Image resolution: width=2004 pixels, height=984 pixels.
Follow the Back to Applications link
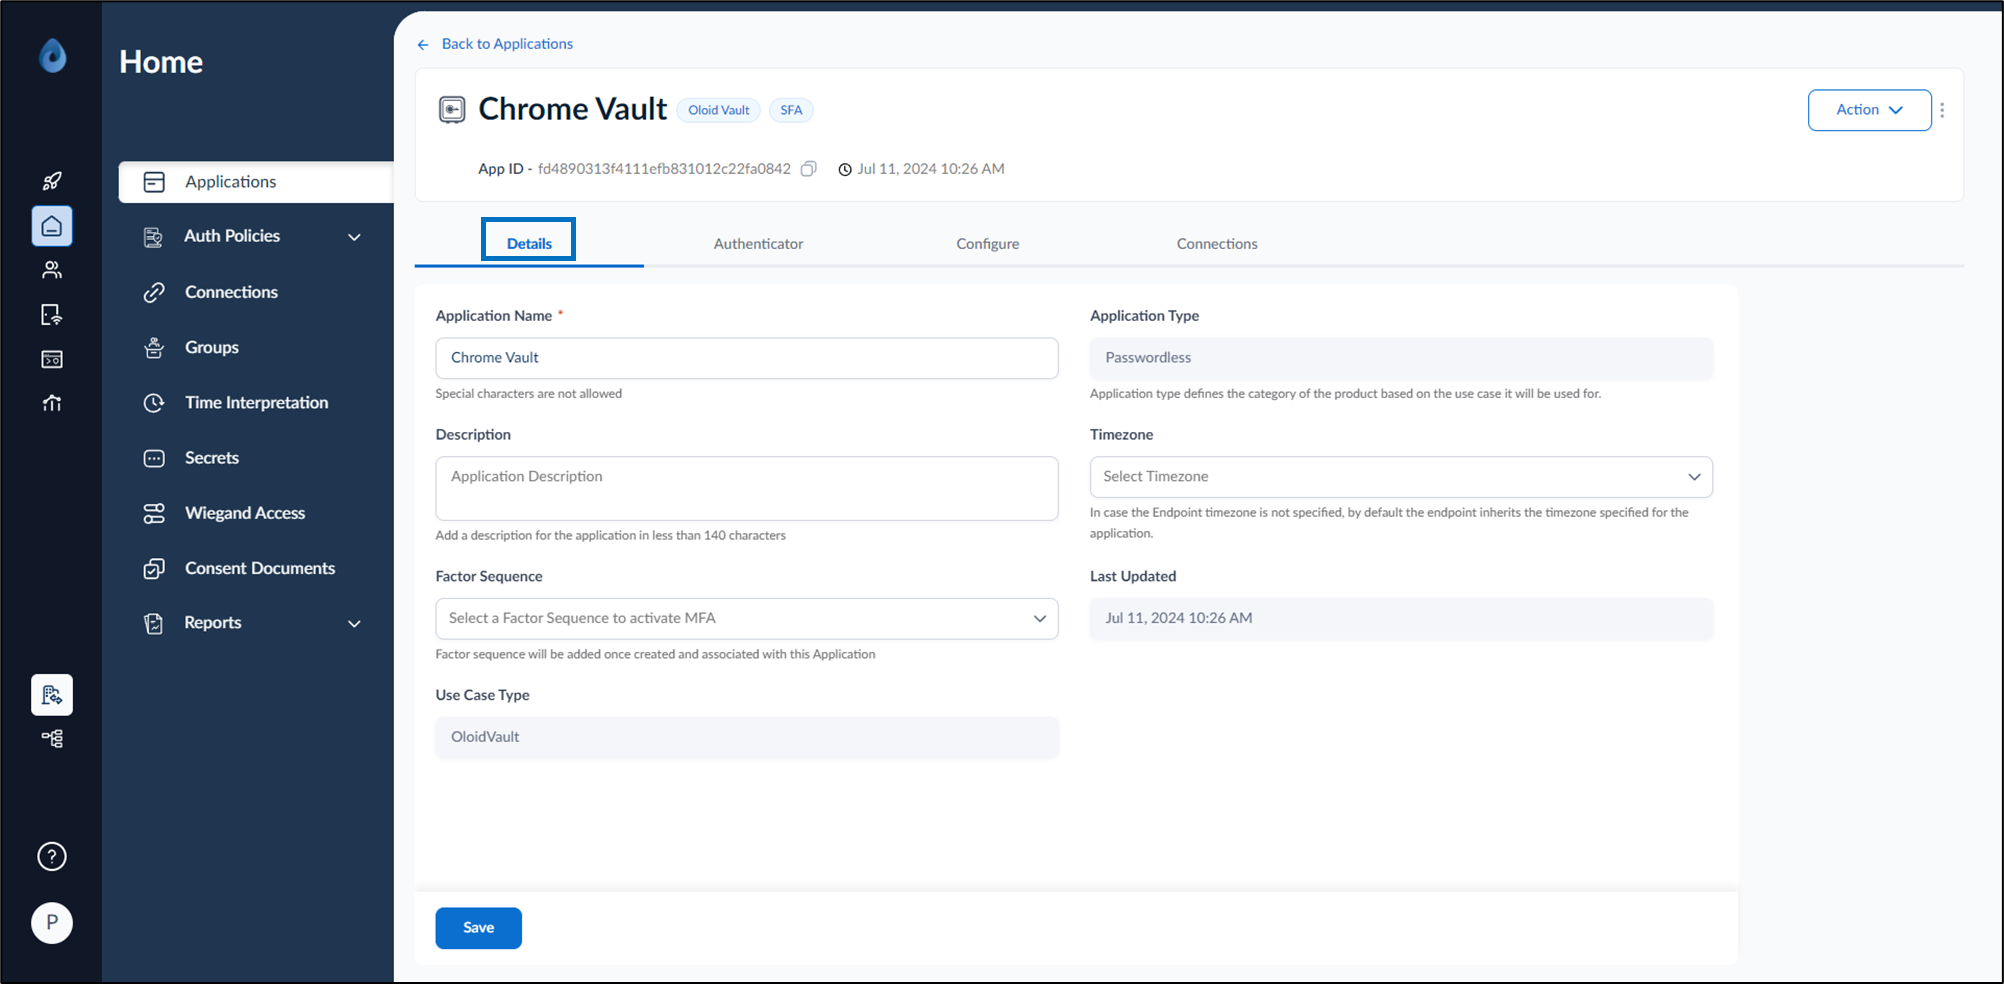[x=507, y=44]
